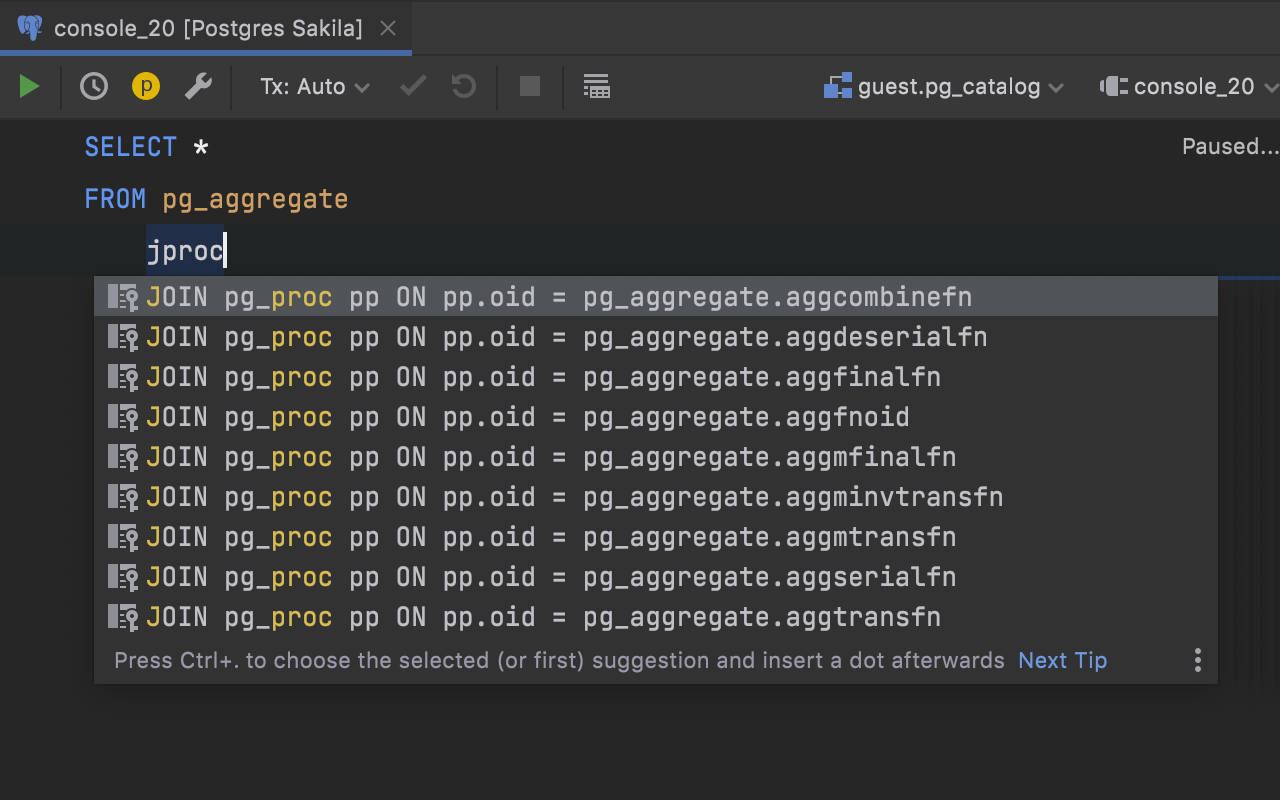Select the JOIN suggestion on aggfnoid
Screen dimensions: 1280x800
(527, 417)
